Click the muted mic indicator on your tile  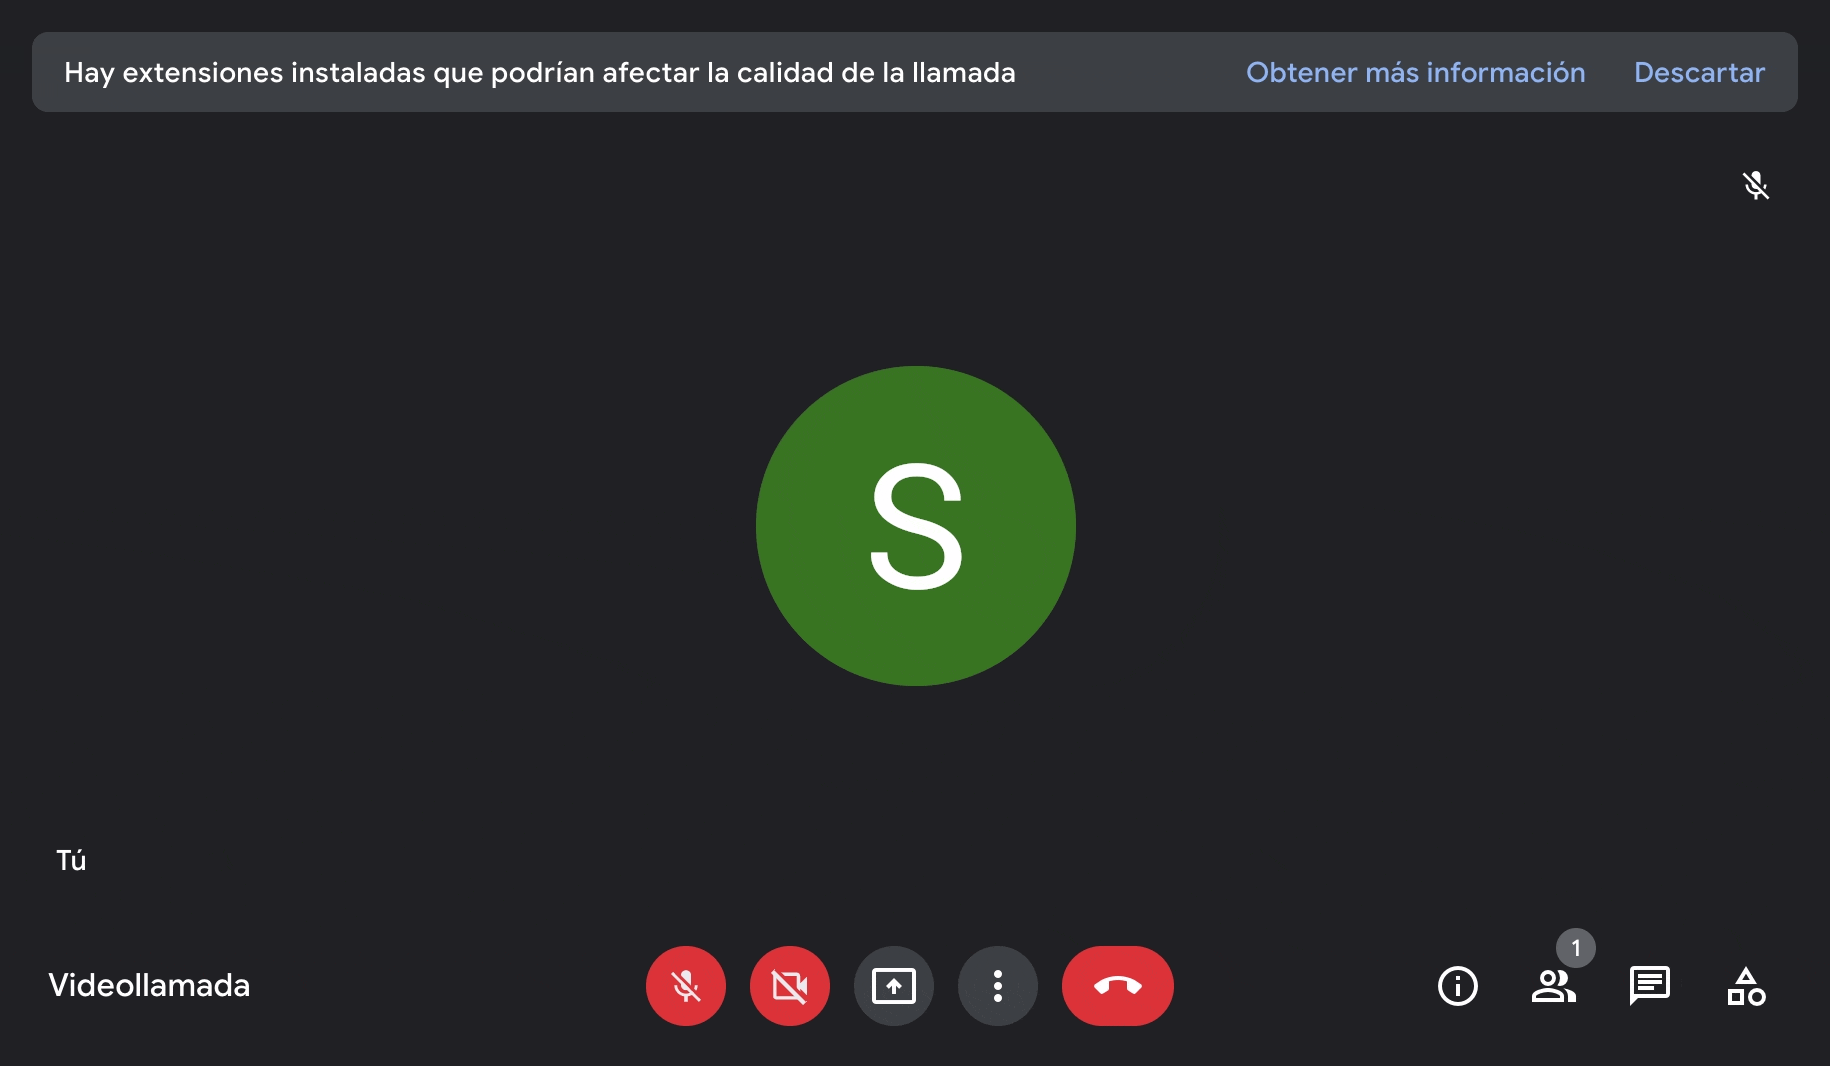(1756, 185)
